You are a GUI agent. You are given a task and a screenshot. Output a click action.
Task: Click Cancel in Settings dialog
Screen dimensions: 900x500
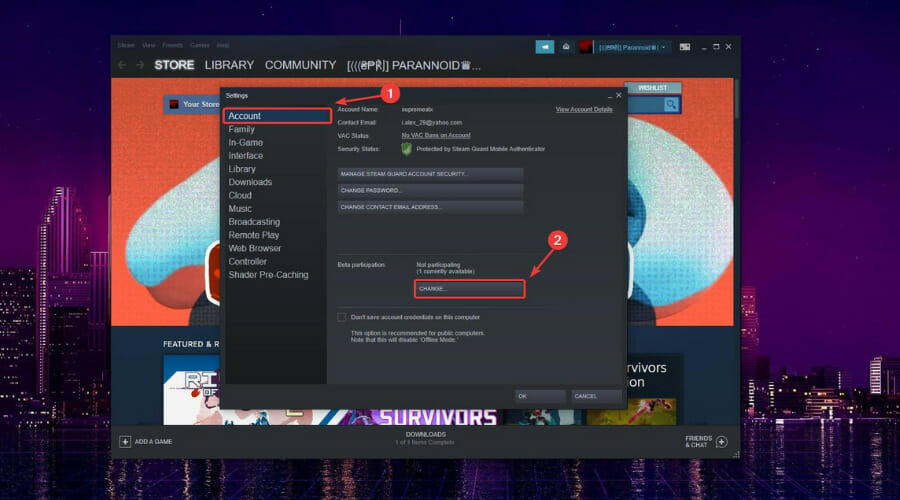click(596, 396)
